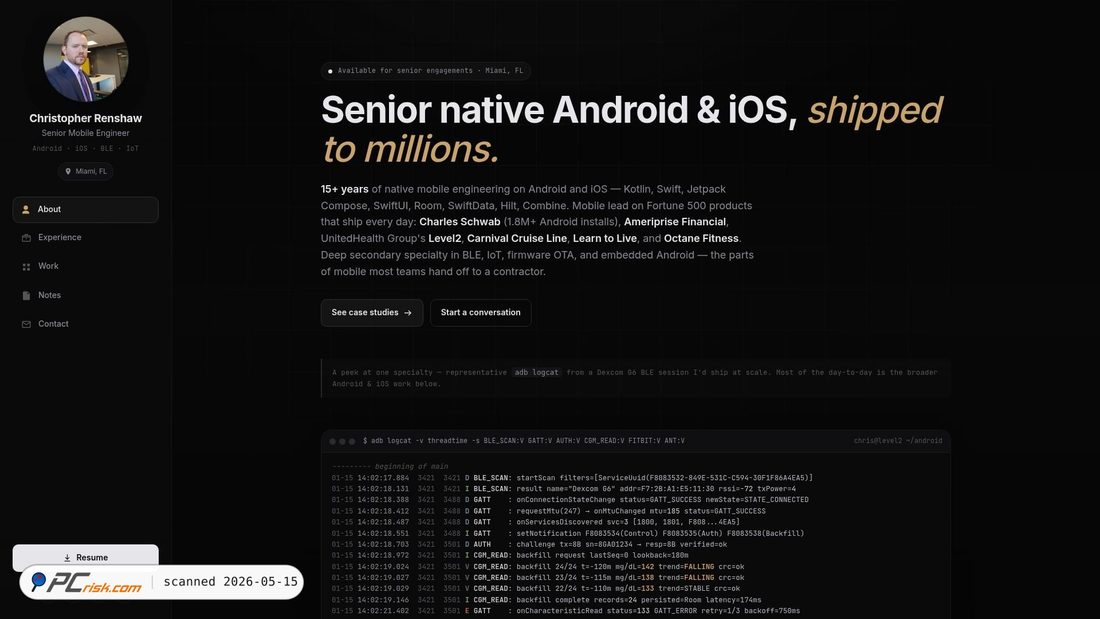Click the terminal window dots
Viewport: 1100px width, 619px height.
click(x=342, y=441)
